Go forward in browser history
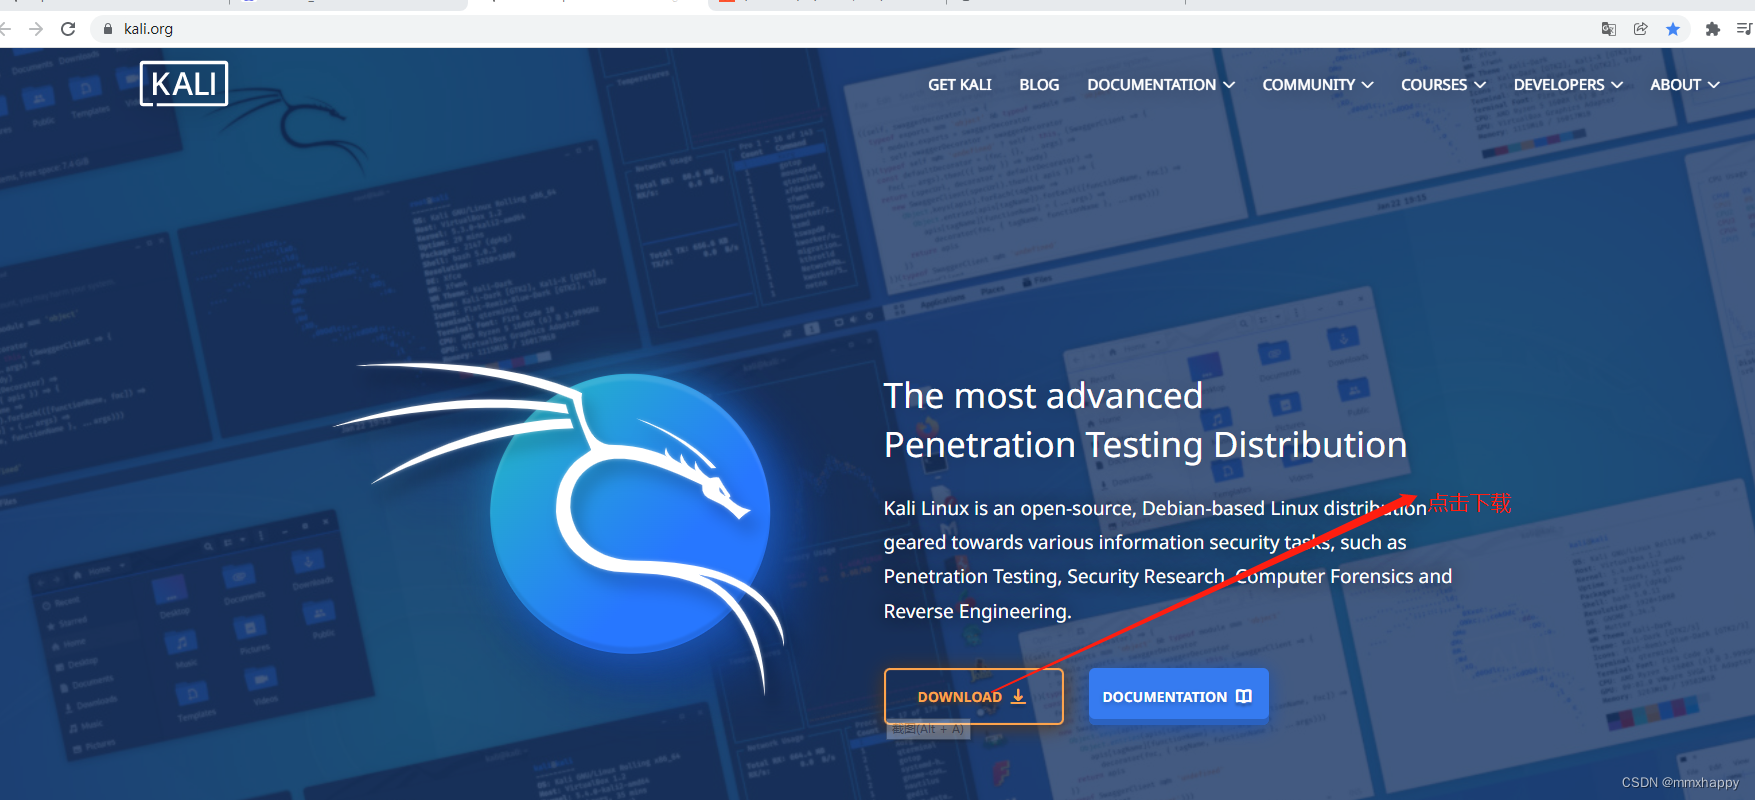1755x800 pixels. 36,29
